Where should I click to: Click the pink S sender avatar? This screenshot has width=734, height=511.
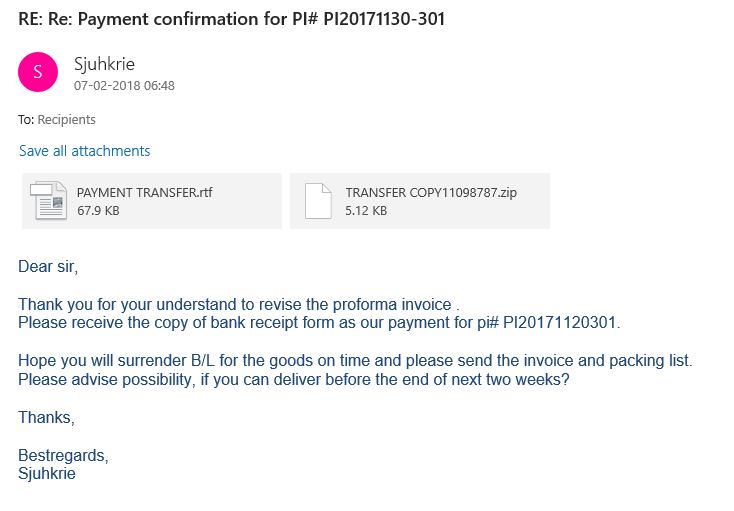[38, 72]
